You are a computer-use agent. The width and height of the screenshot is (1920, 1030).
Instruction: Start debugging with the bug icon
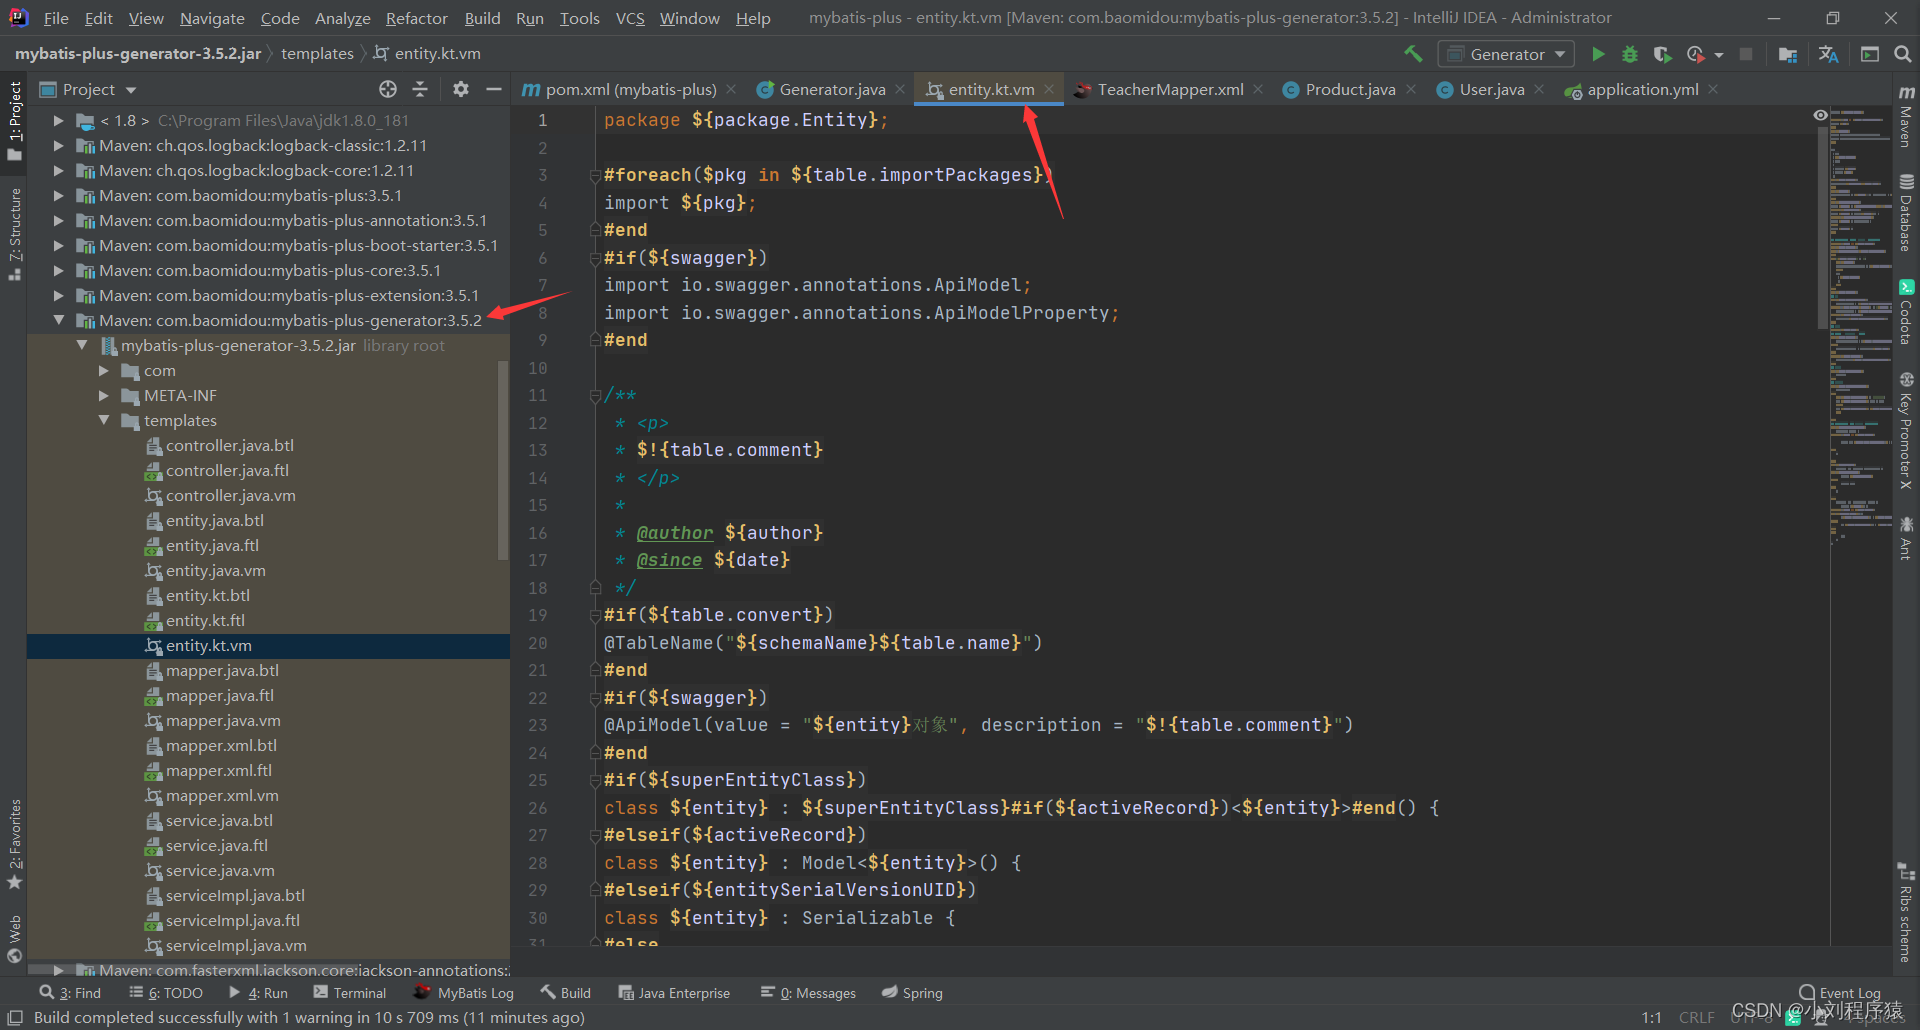(1630, 54)
